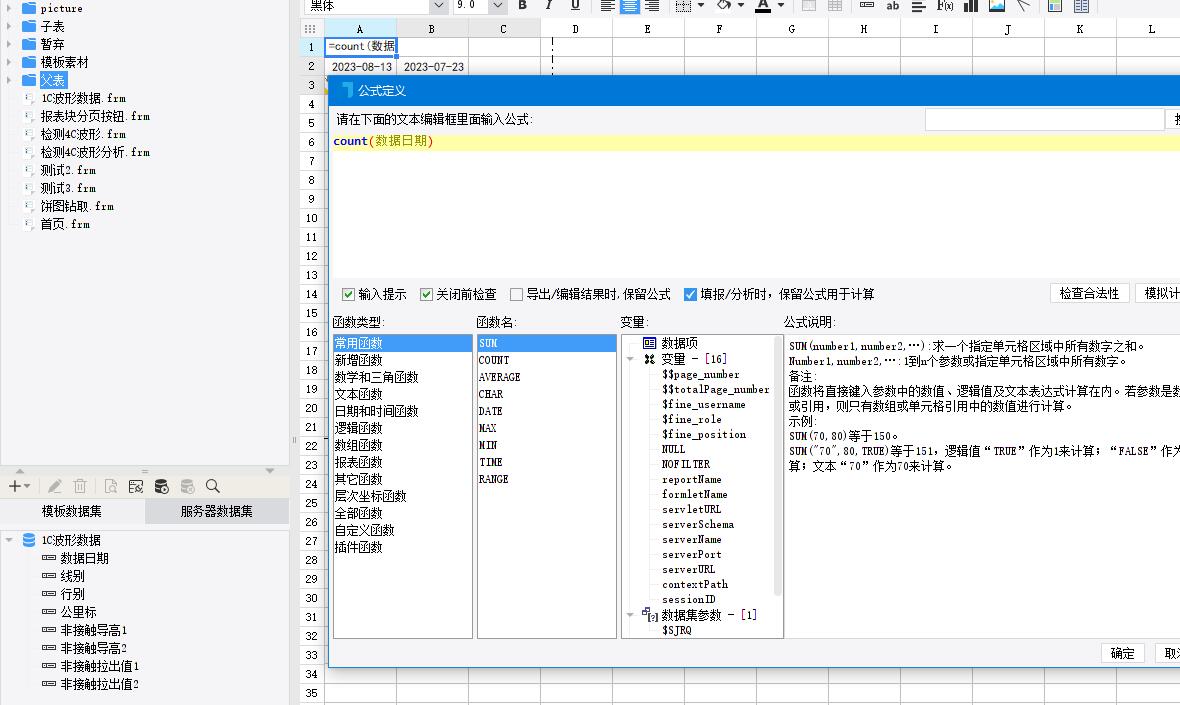Align cell text right

[652, 6]
